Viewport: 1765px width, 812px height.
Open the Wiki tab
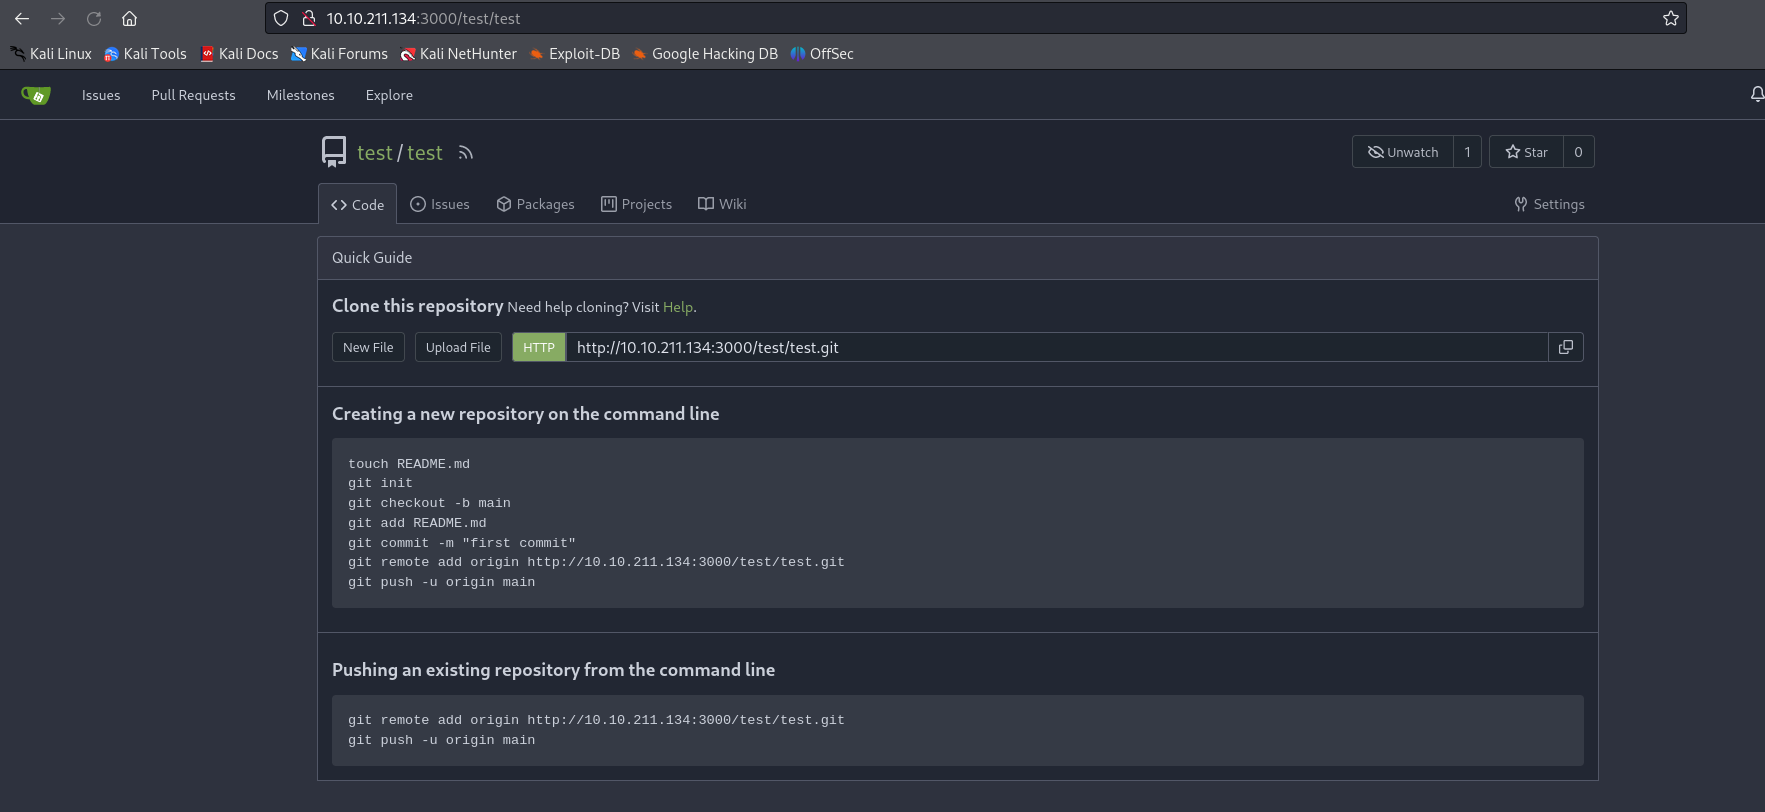(722, 204)
